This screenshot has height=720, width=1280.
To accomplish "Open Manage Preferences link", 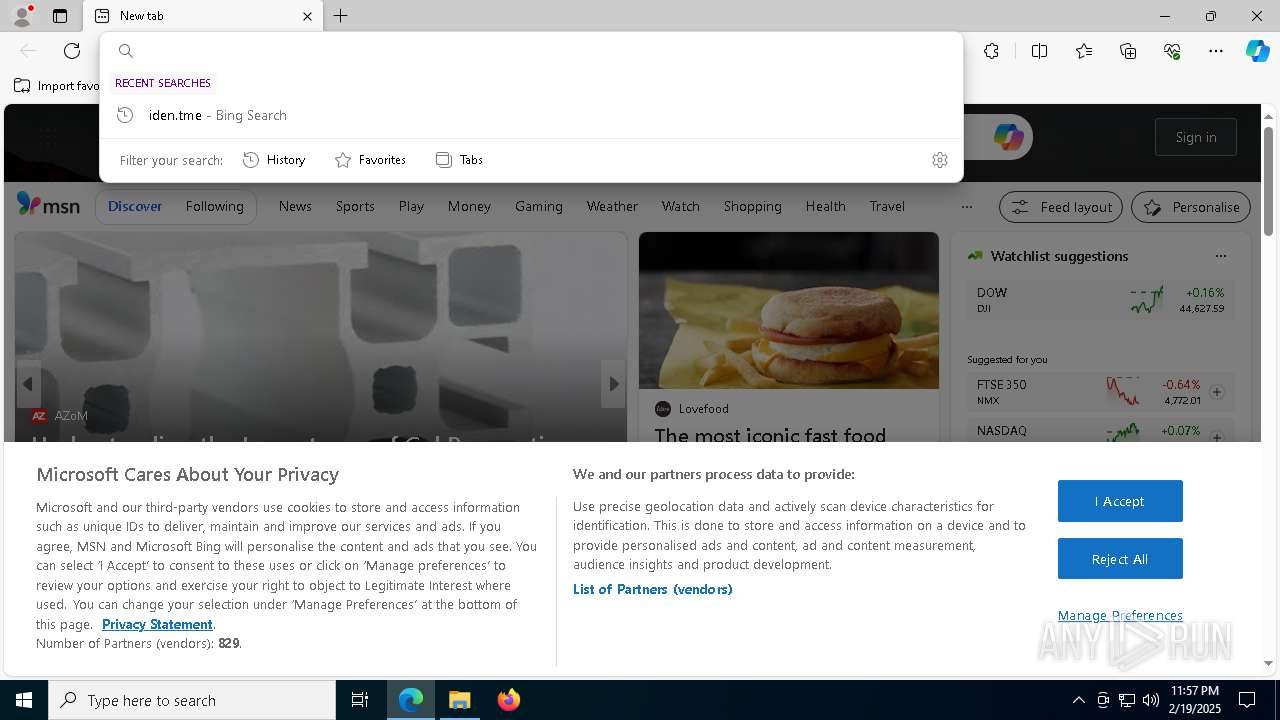I will click(x=1120, y=615).
